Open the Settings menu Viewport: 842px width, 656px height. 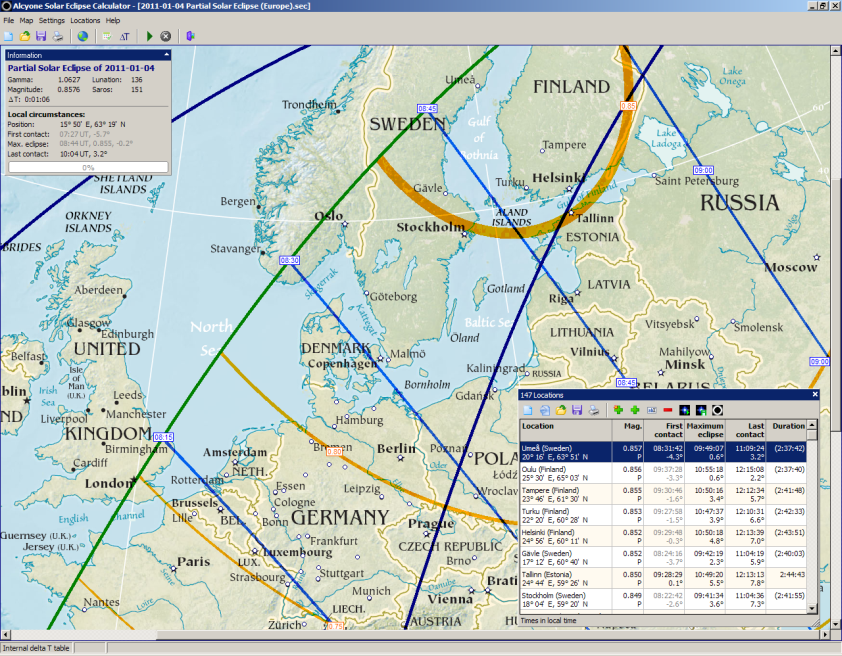pos(52,20)
